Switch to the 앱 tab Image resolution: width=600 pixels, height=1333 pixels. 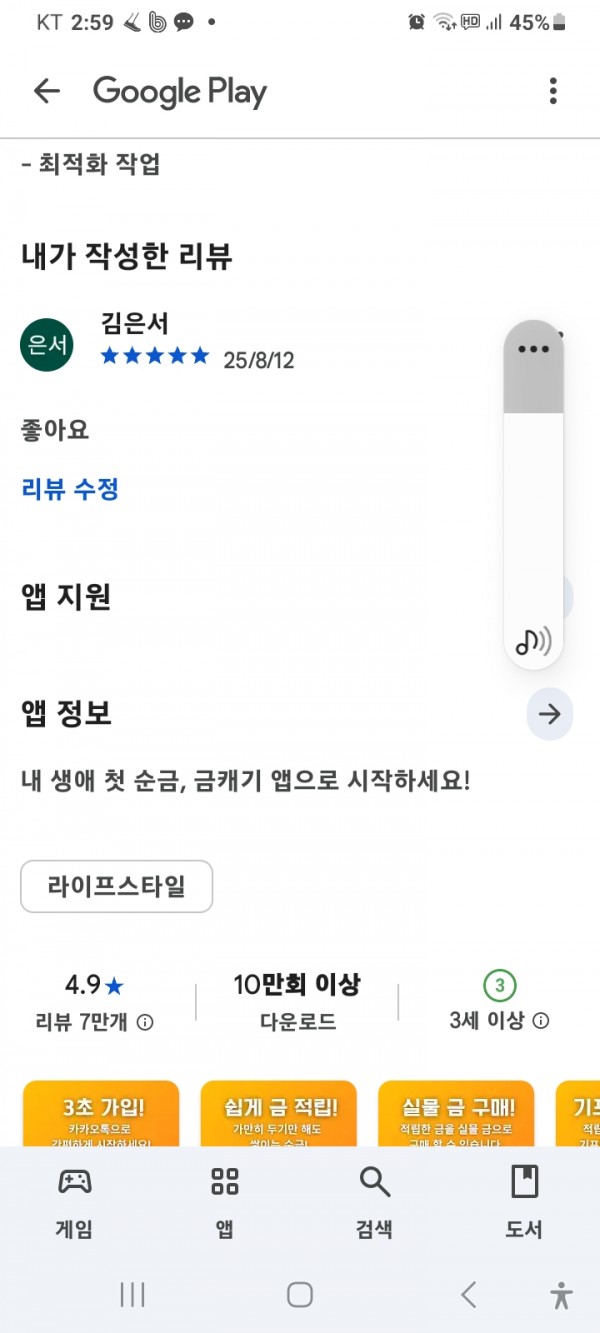(x=225, y=1202)
